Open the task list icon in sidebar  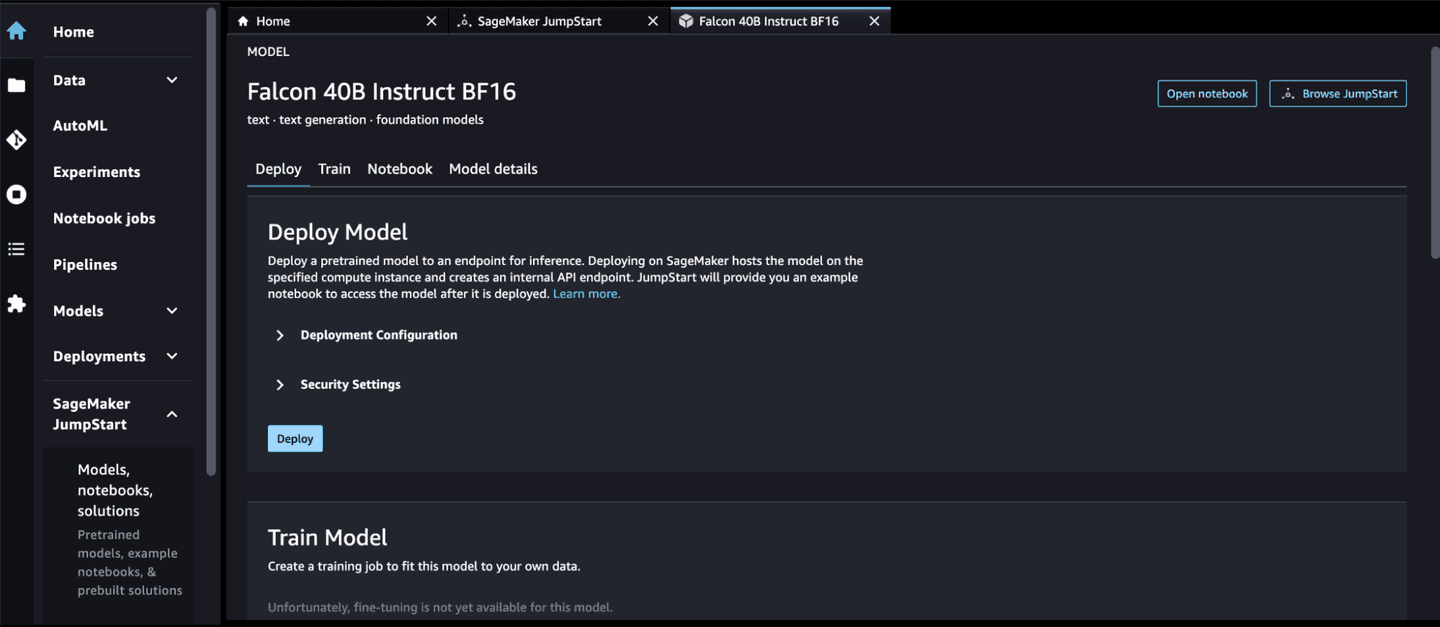(x=16, y=248)
